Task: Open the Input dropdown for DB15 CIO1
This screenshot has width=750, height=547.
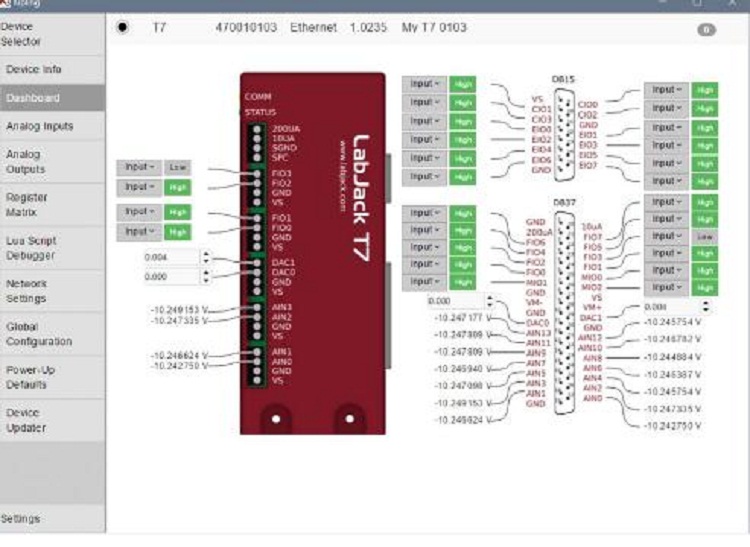Action: point(424,103)
